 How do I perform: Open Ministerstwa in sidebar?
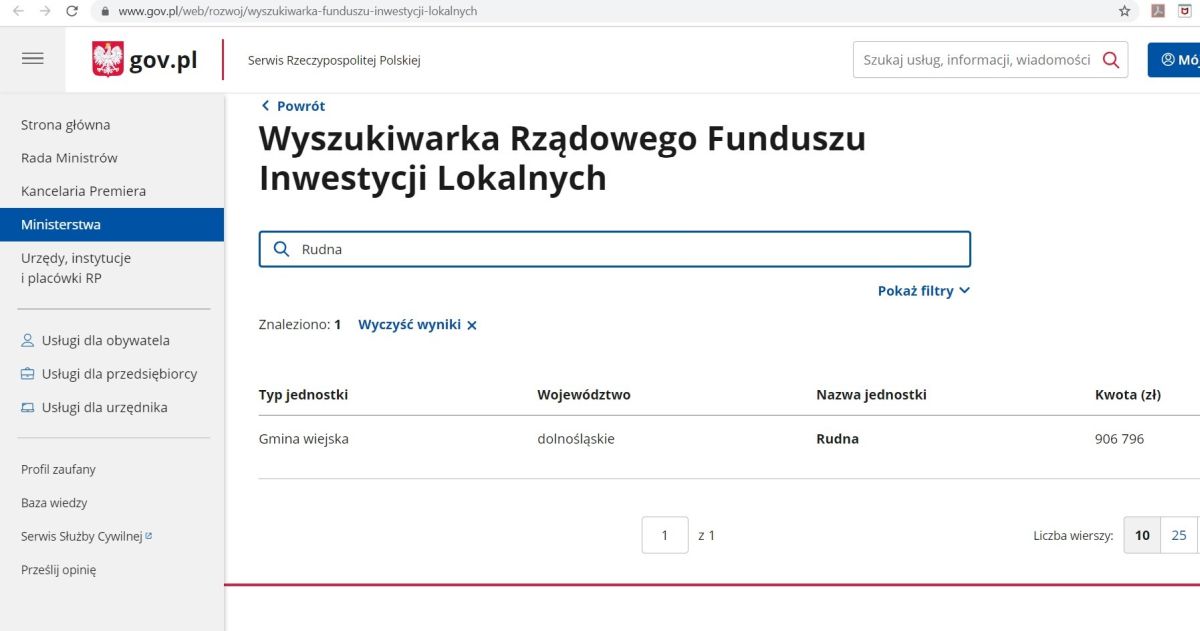tap(61, 225)
